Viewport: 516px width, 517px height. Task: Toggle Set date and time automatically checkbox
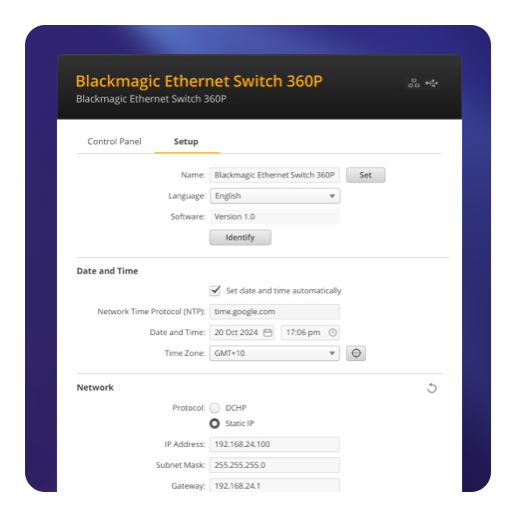coord(215,291)
